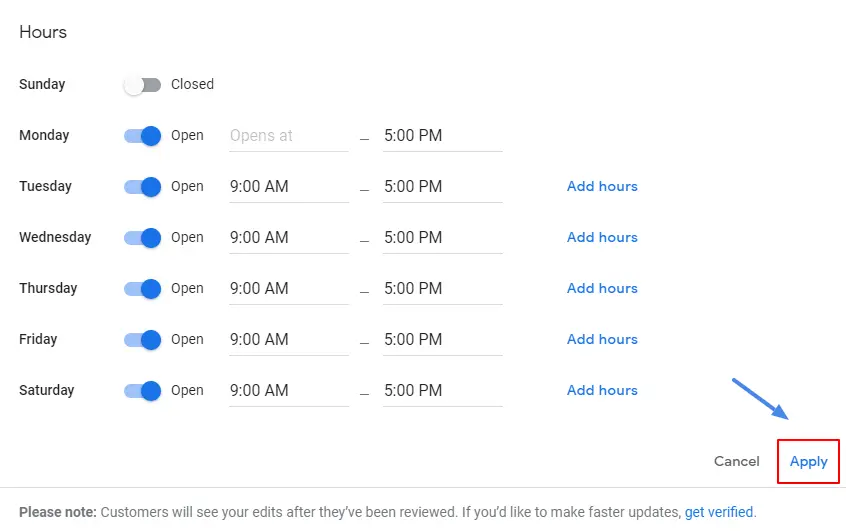The width and height of the screenshot is (846, 531).
Task: Switch off Thursday open toggle
Action: (x=142, y=289)
